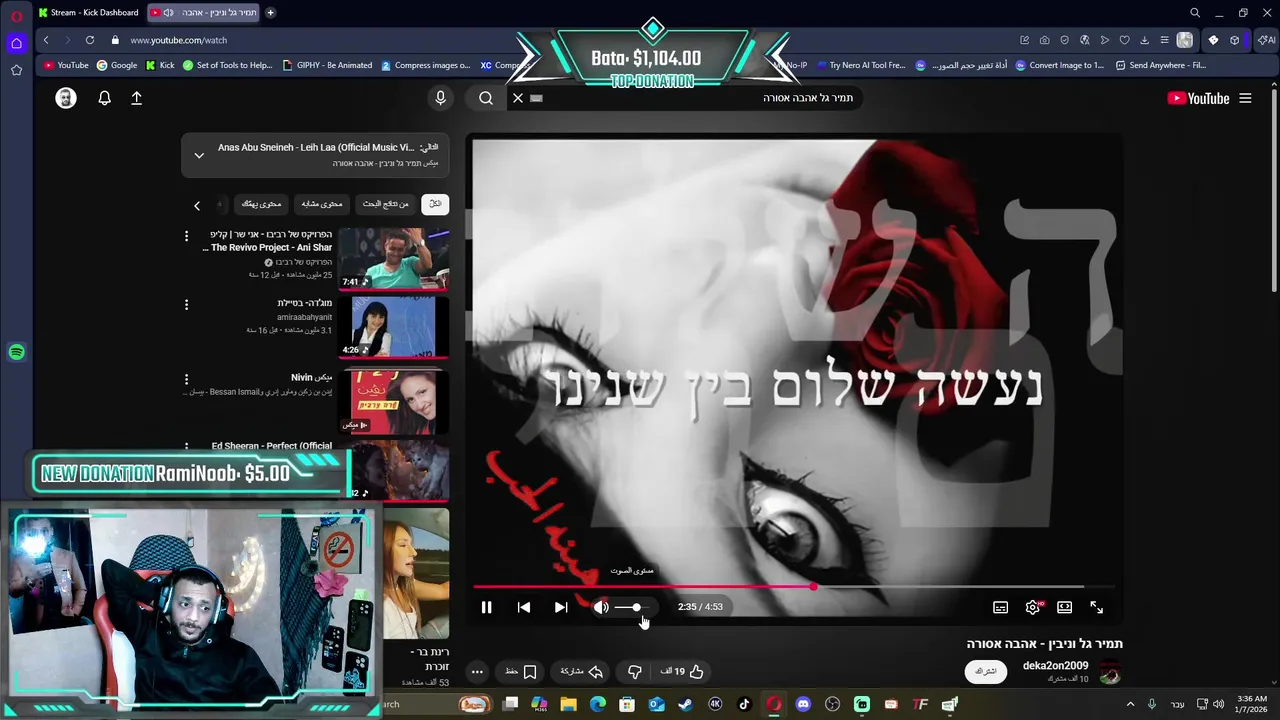Open video settings gear

(x=1033, y=607)
